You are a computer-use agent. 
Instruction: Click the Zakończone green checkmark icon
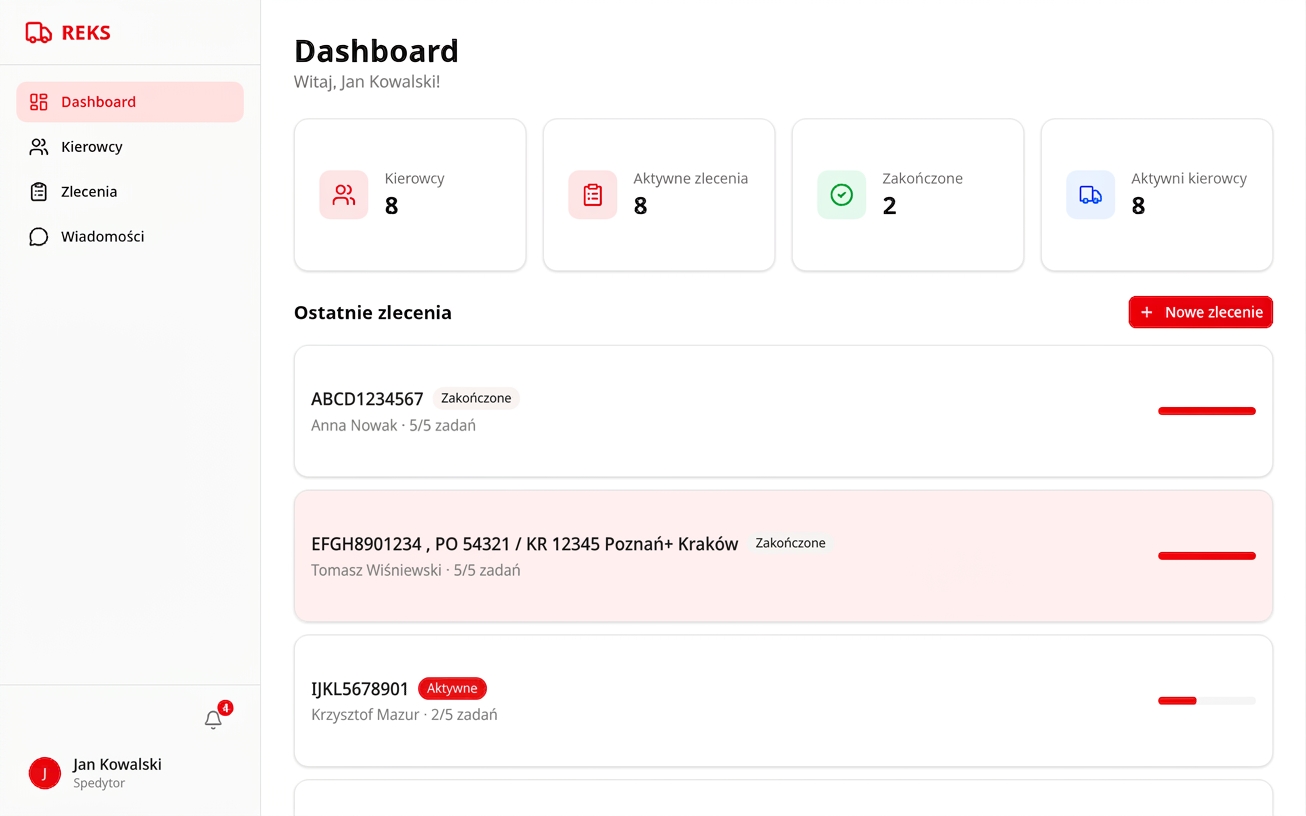842,195
